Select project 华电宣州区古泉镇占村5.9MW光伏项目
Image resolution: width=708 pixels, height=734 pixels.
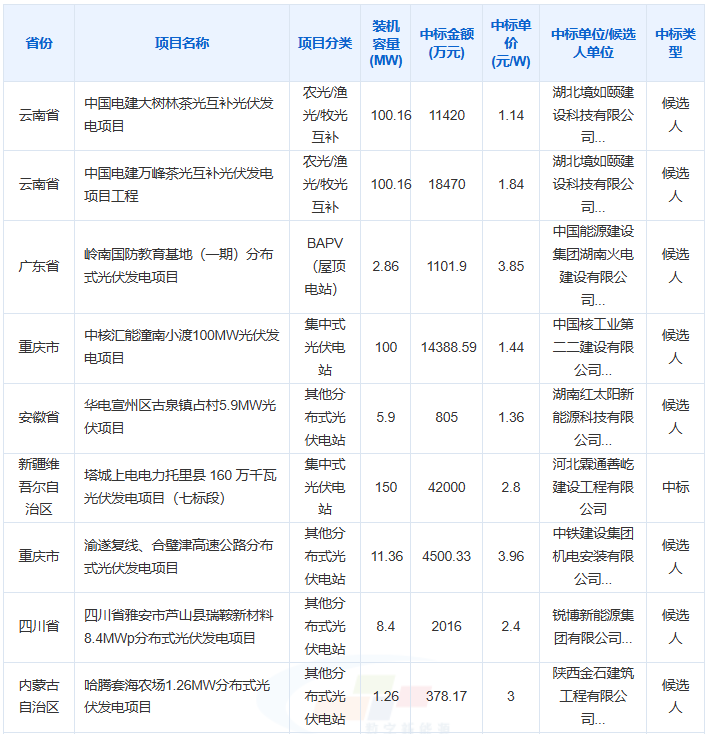click(180, 417)
